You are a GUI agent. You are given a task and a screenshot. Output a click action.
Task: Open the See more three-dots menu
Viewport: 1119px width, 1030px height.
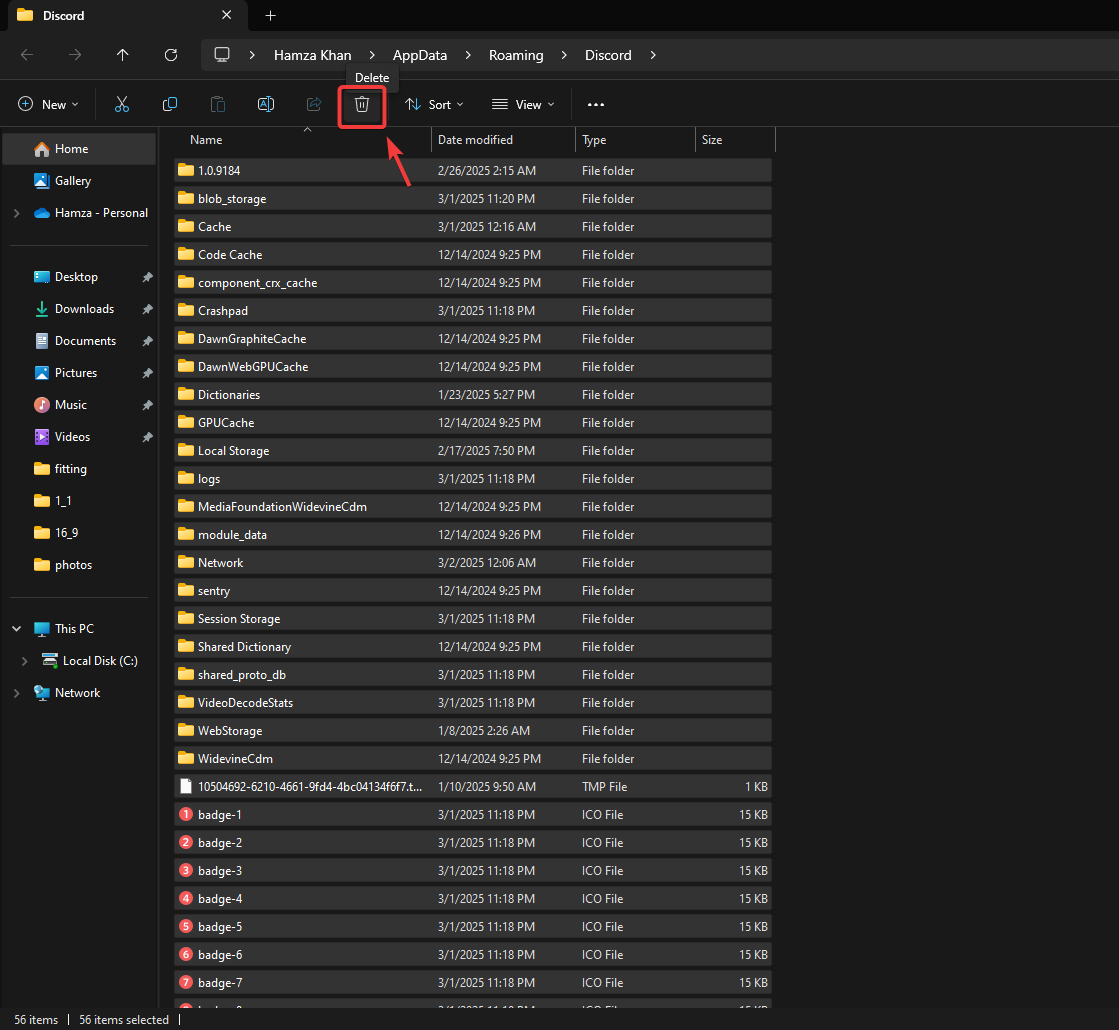[596, 105]
